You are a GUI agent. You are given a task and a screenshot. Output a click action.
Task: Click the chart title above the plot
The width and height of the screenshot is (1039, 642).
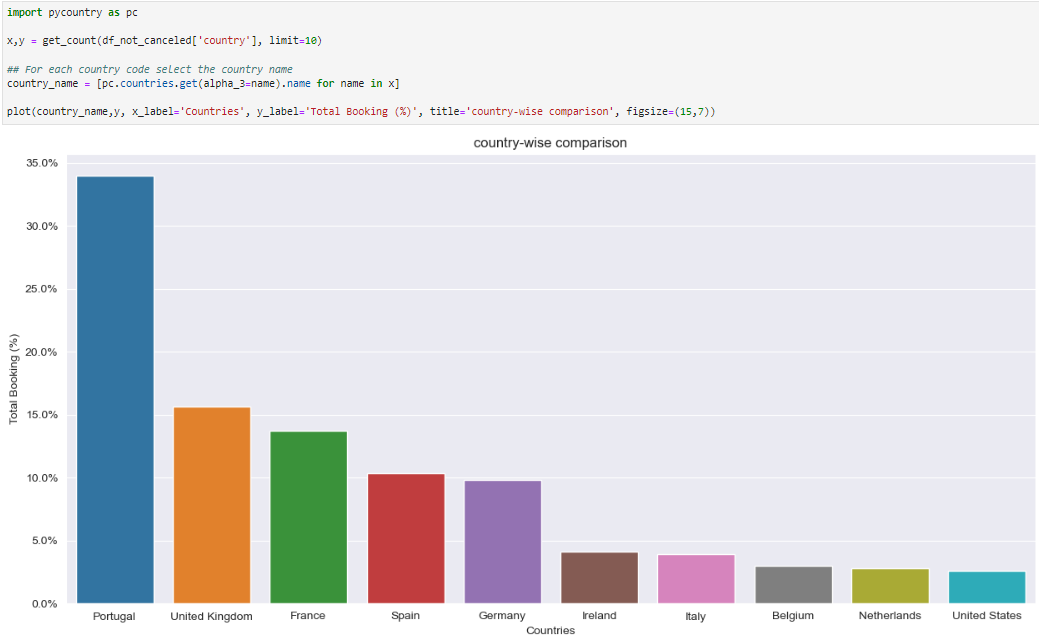pyautogui.click(x=550, y=143)
